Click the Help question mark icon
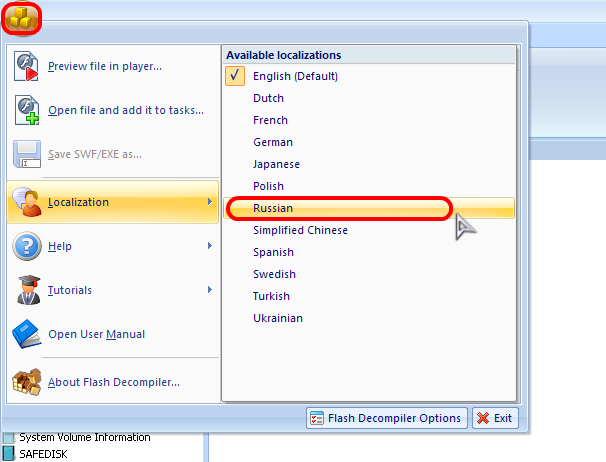606x462 pixels. [x=27, y=246]
